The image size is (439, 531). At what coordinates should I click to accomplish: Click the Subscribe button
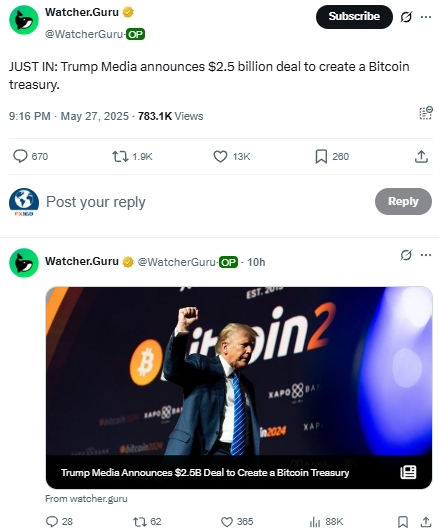[x=354, y=17]
